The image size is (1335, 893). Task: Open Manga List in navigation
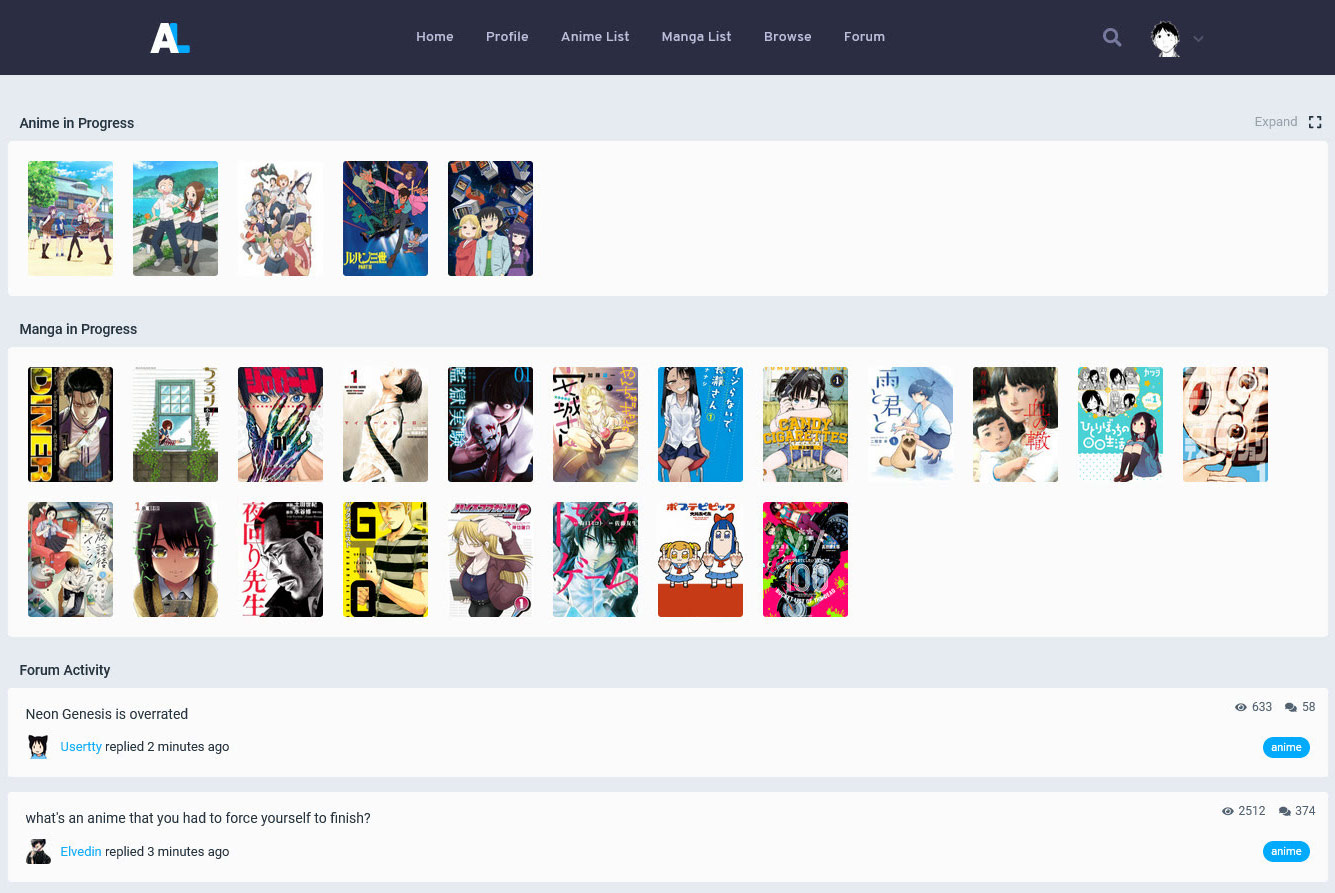[697, 37]
